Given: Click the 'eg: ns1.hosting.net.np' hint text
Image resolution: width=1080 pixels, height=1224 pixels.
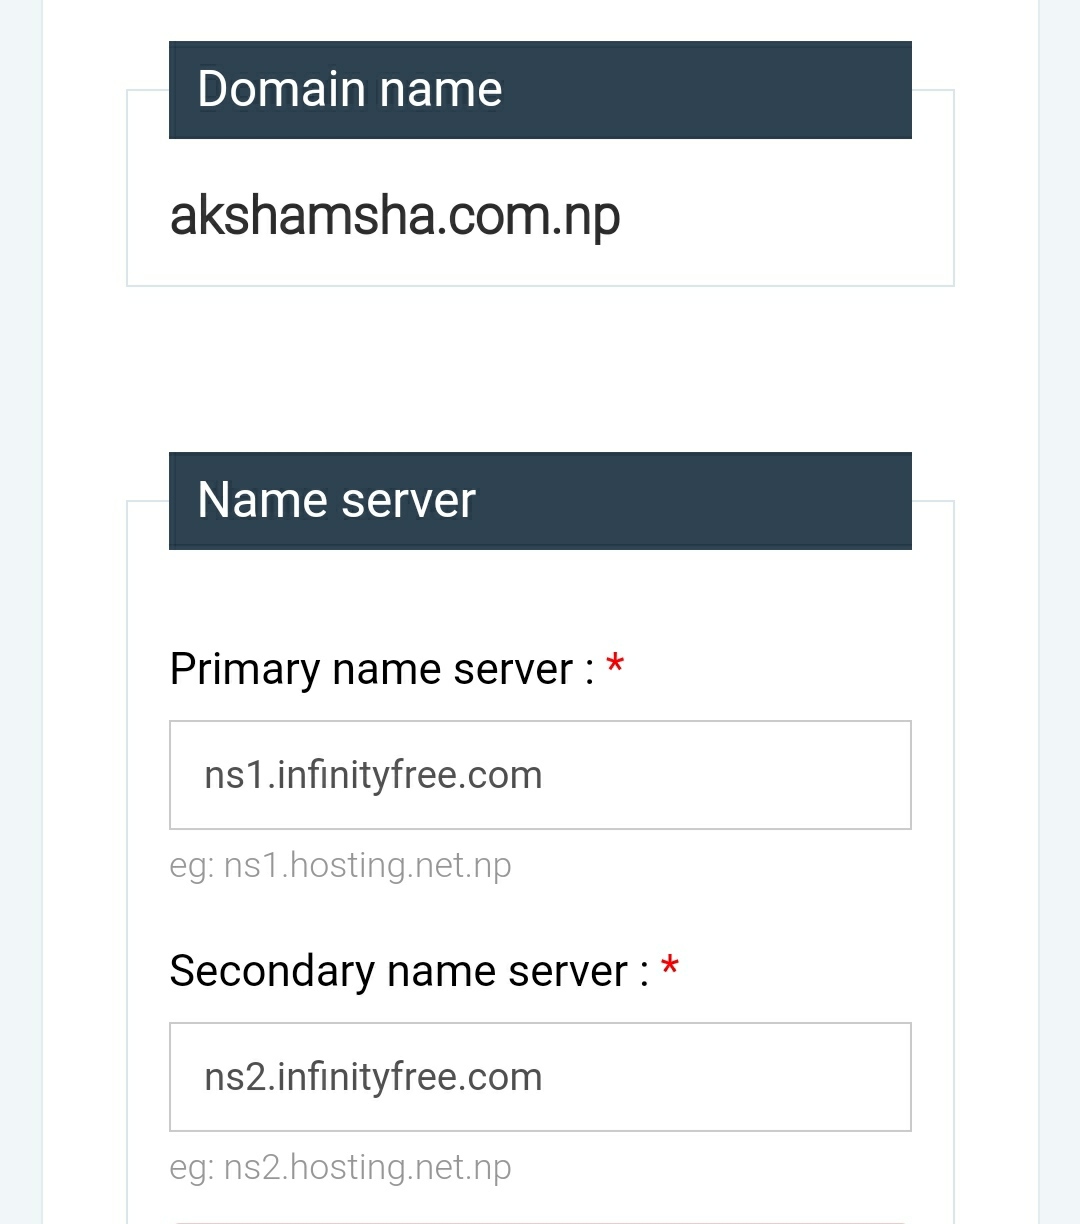Looking at the screenshot, I should tap(340, 865).
